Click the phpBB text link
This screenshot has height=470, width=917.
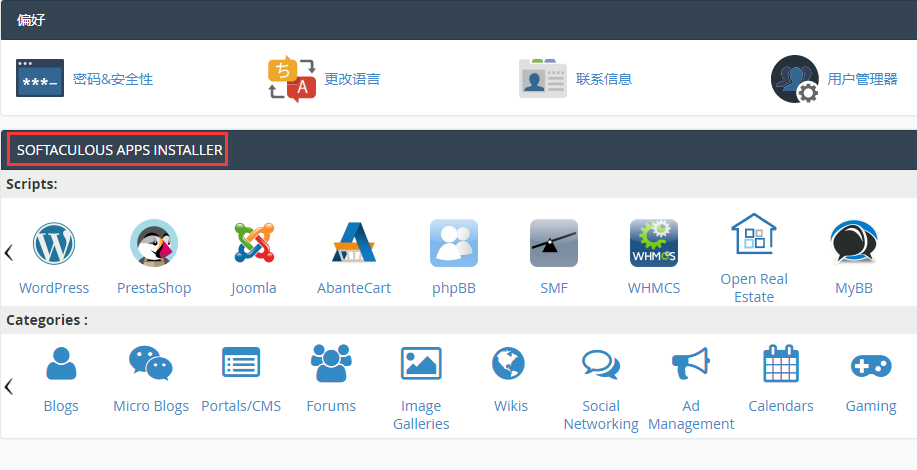coord(454,289)
